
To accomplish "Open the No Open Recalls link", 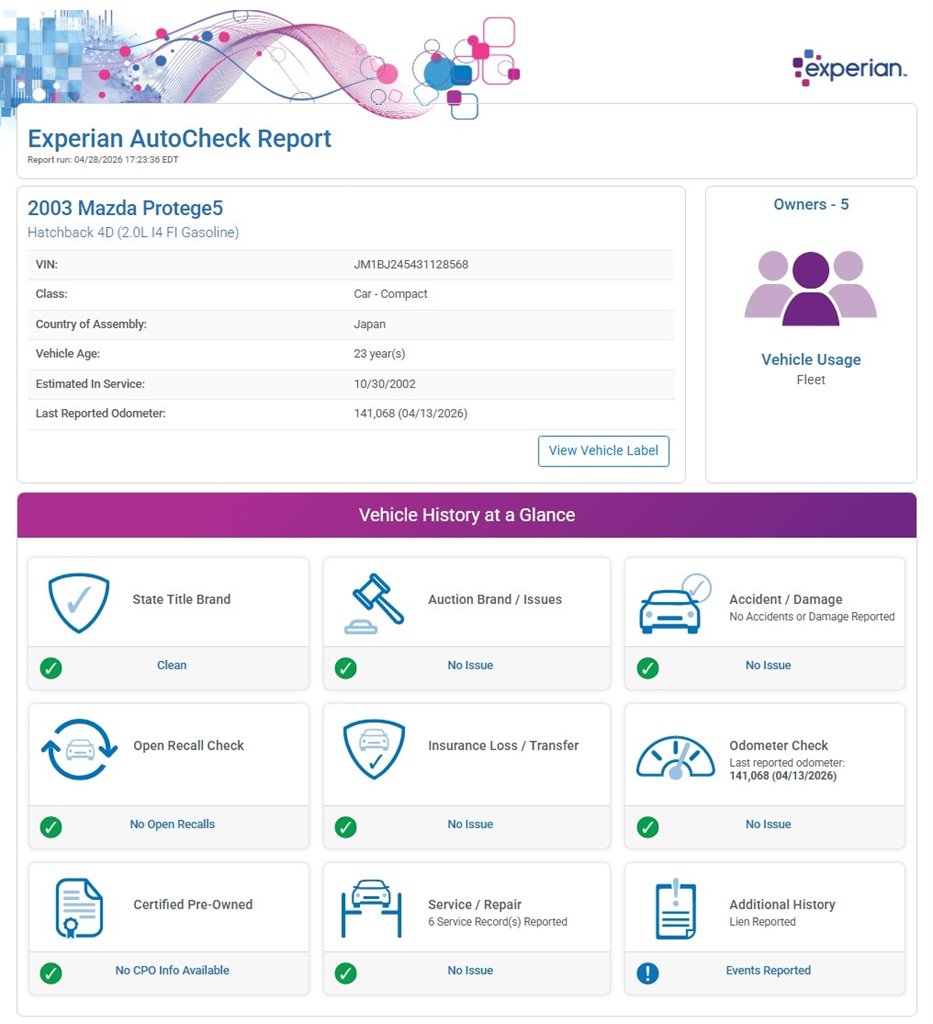I will pos(172,824).
